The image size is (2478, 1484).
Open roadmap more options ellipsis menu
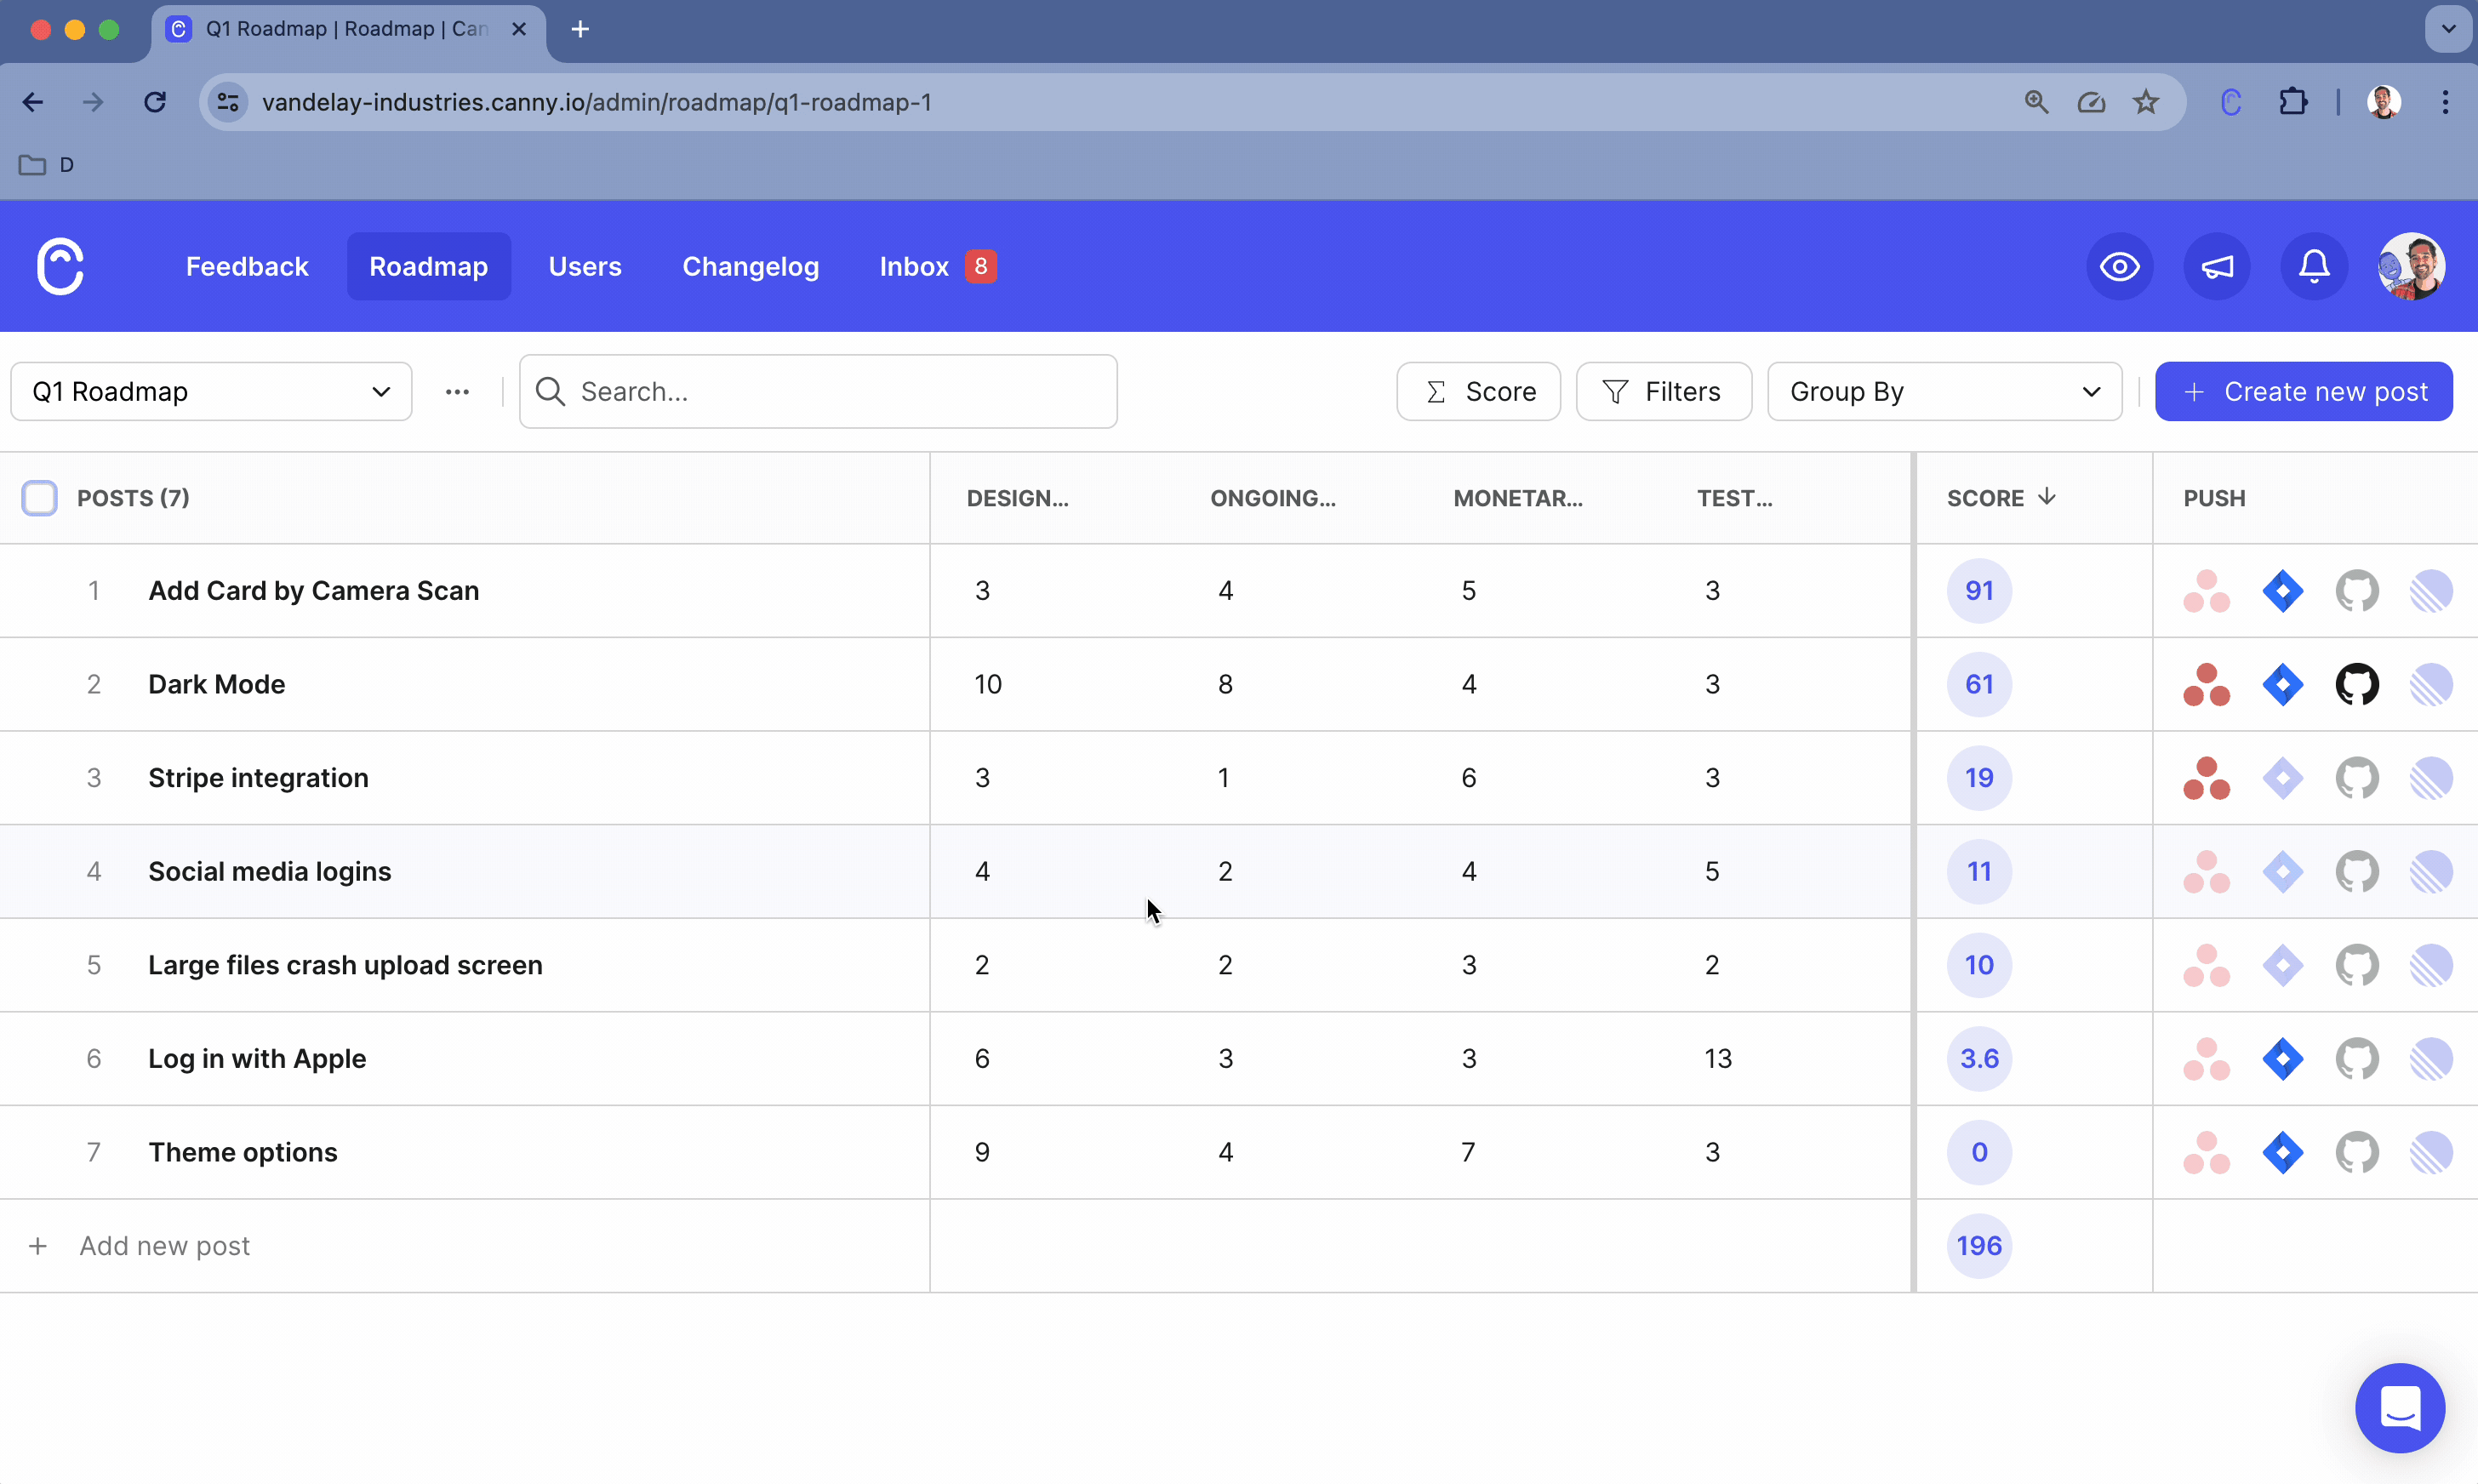(x=457, y=392)
